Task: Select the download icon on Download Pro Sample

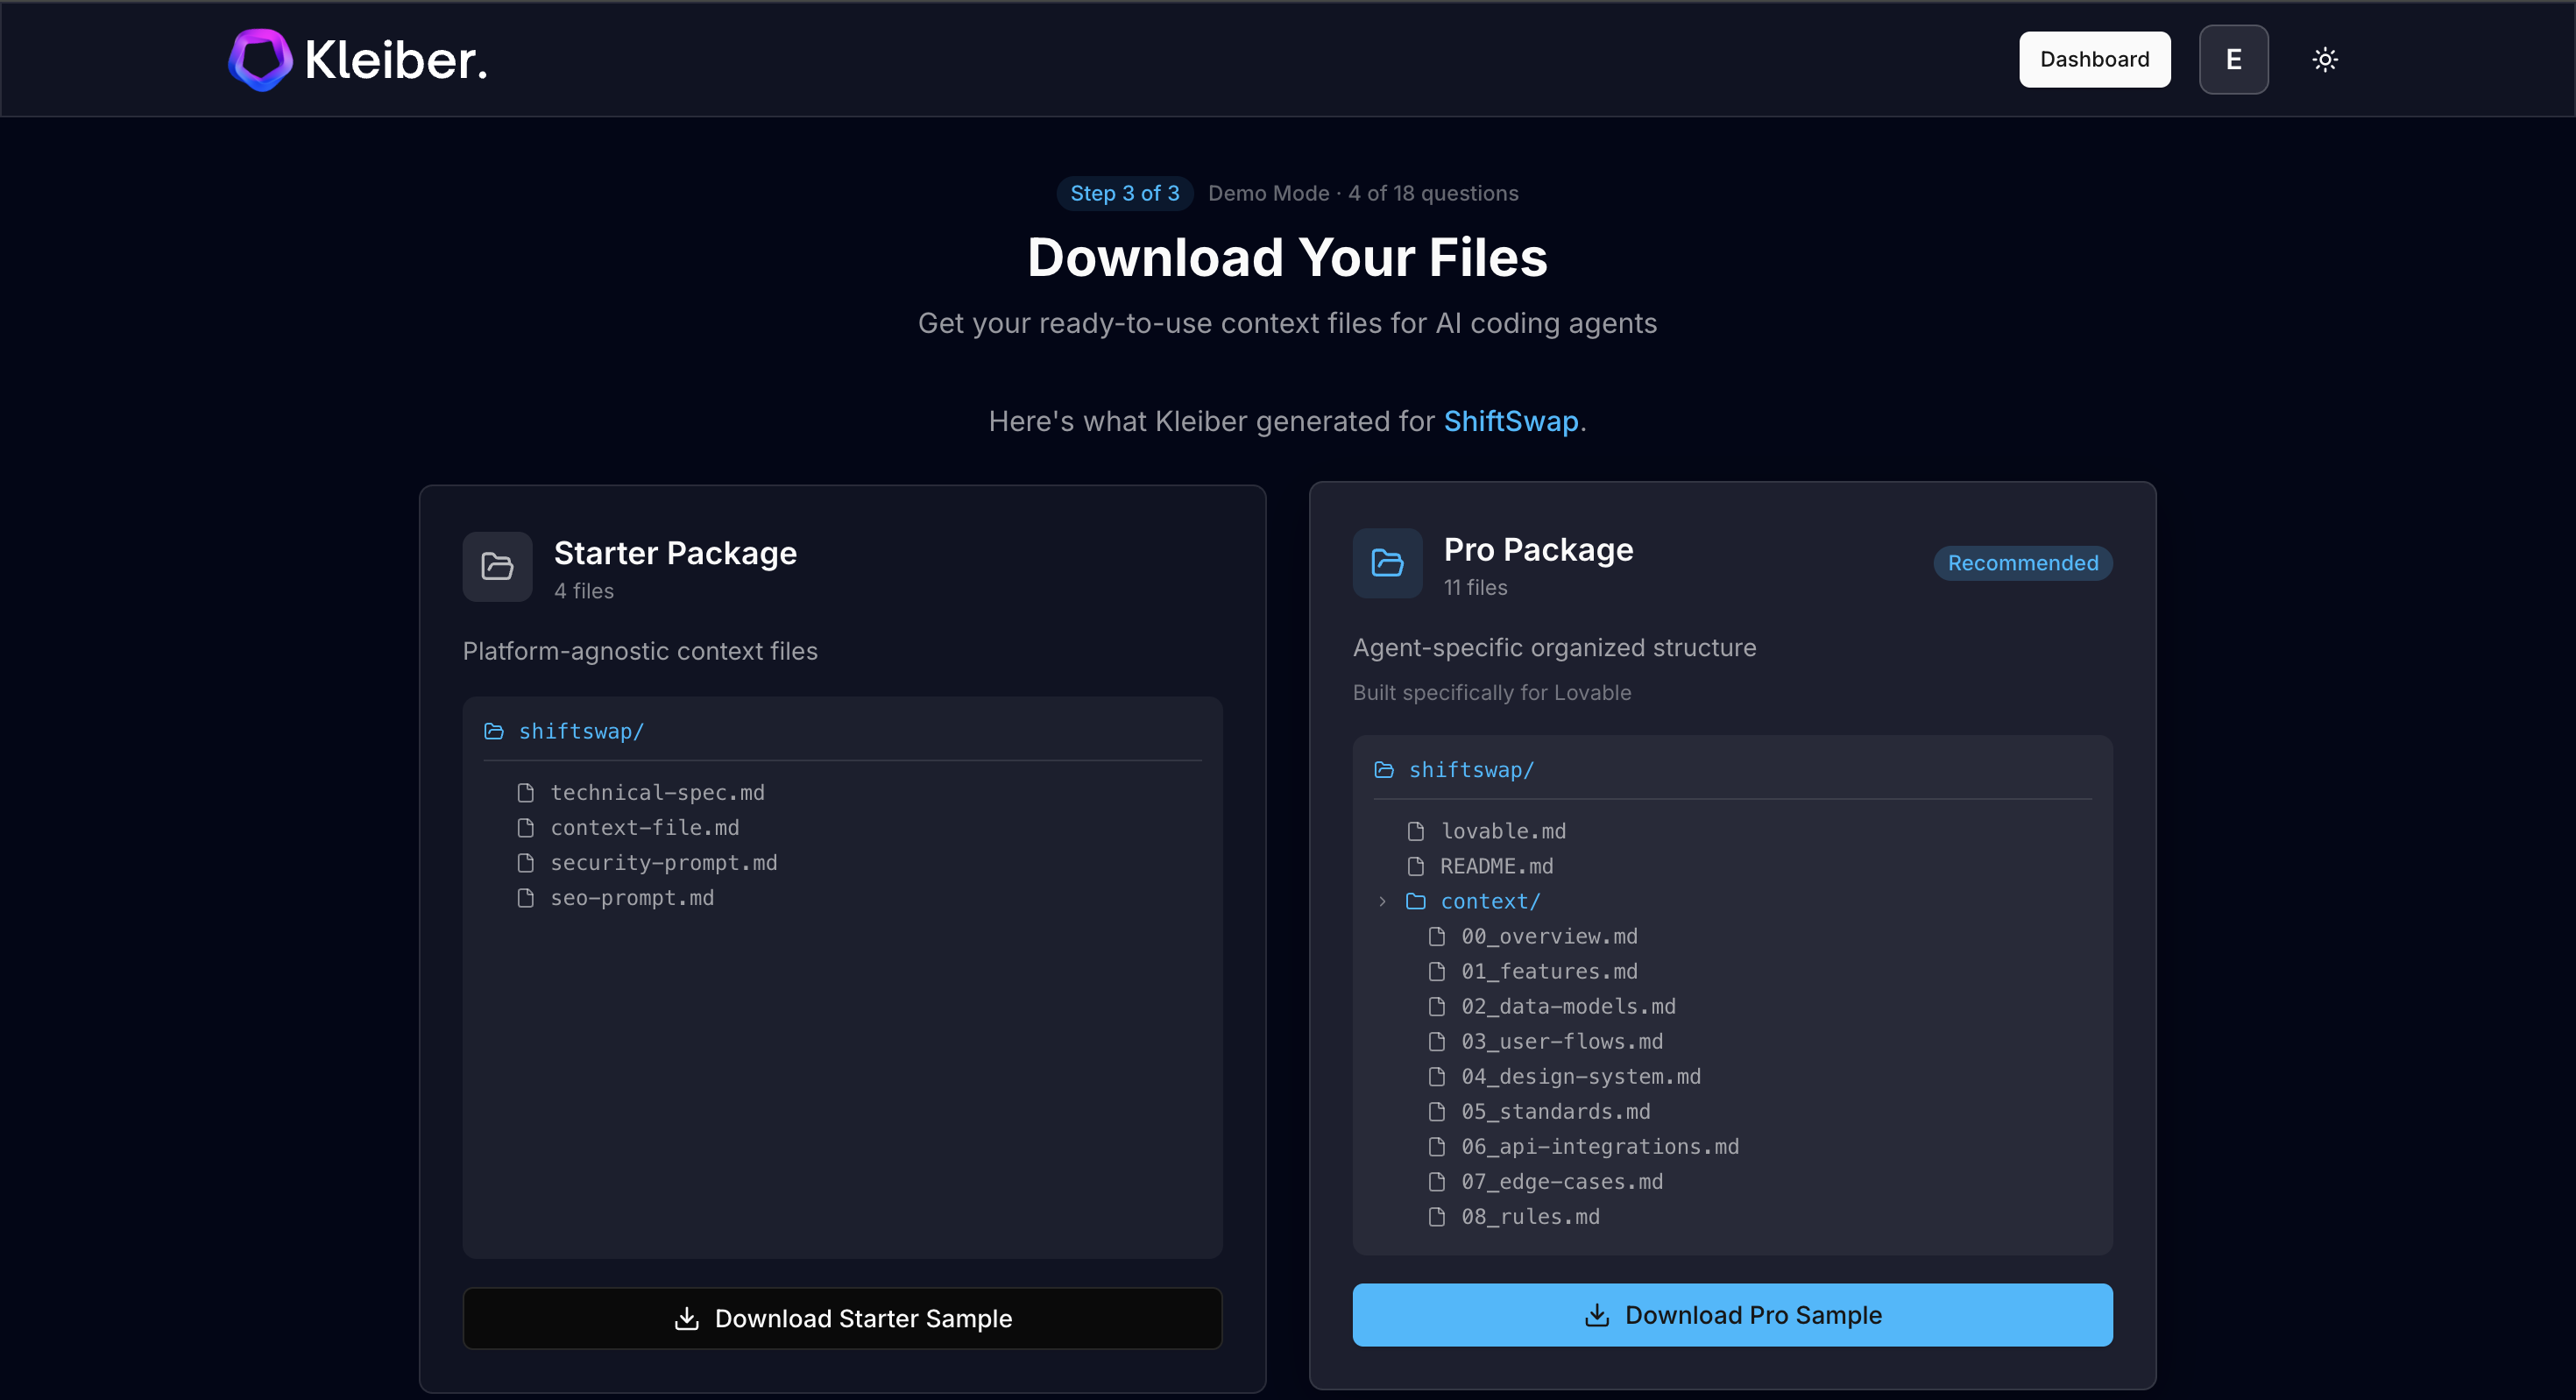Action: 1596,1315
